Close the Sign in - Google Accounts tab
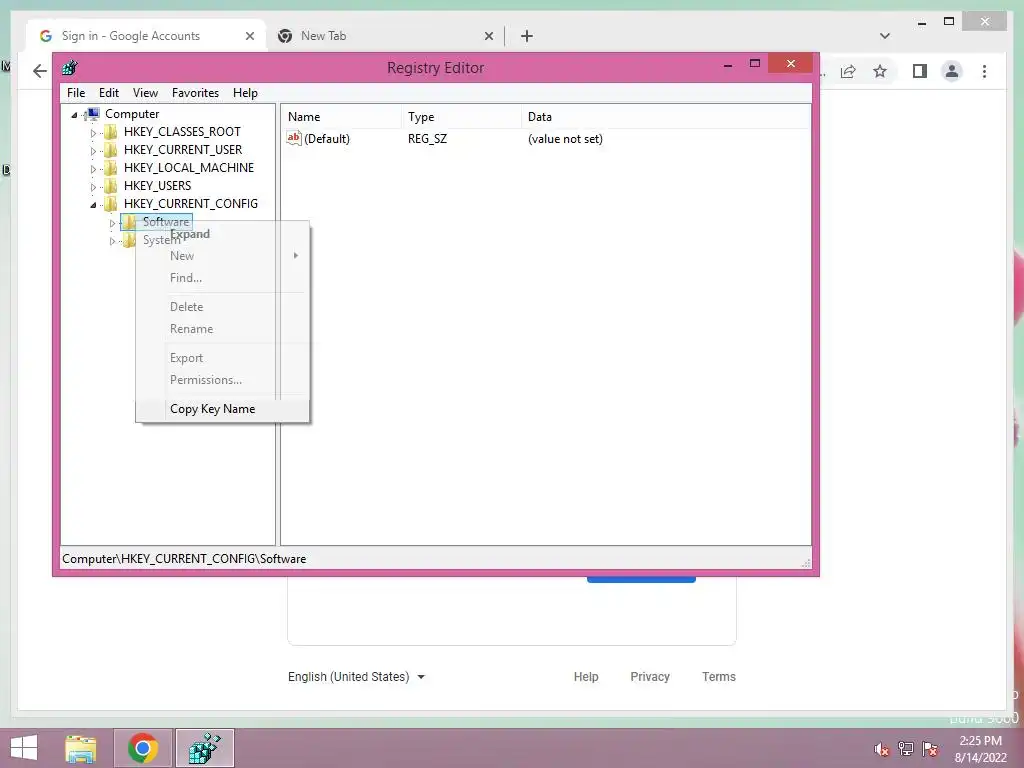1024x768 pixels. [249, 37]
